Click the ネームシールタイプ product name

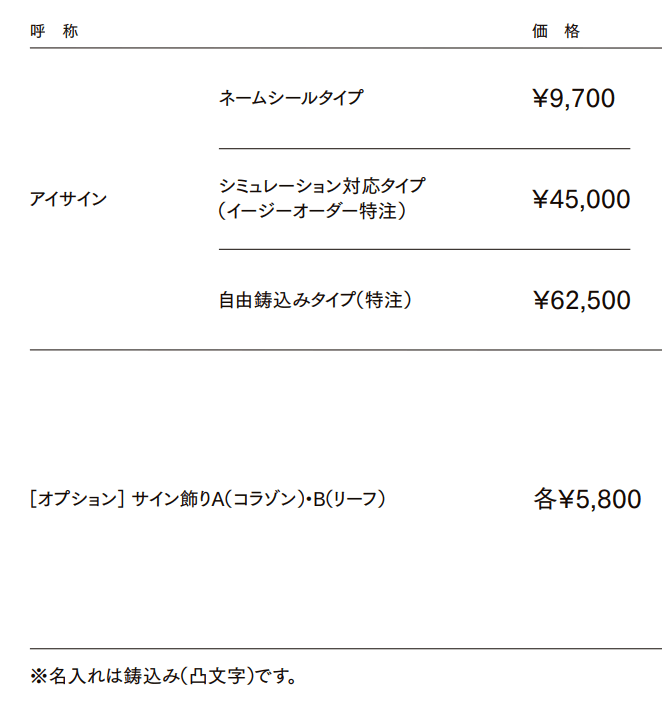click(291, 98)
